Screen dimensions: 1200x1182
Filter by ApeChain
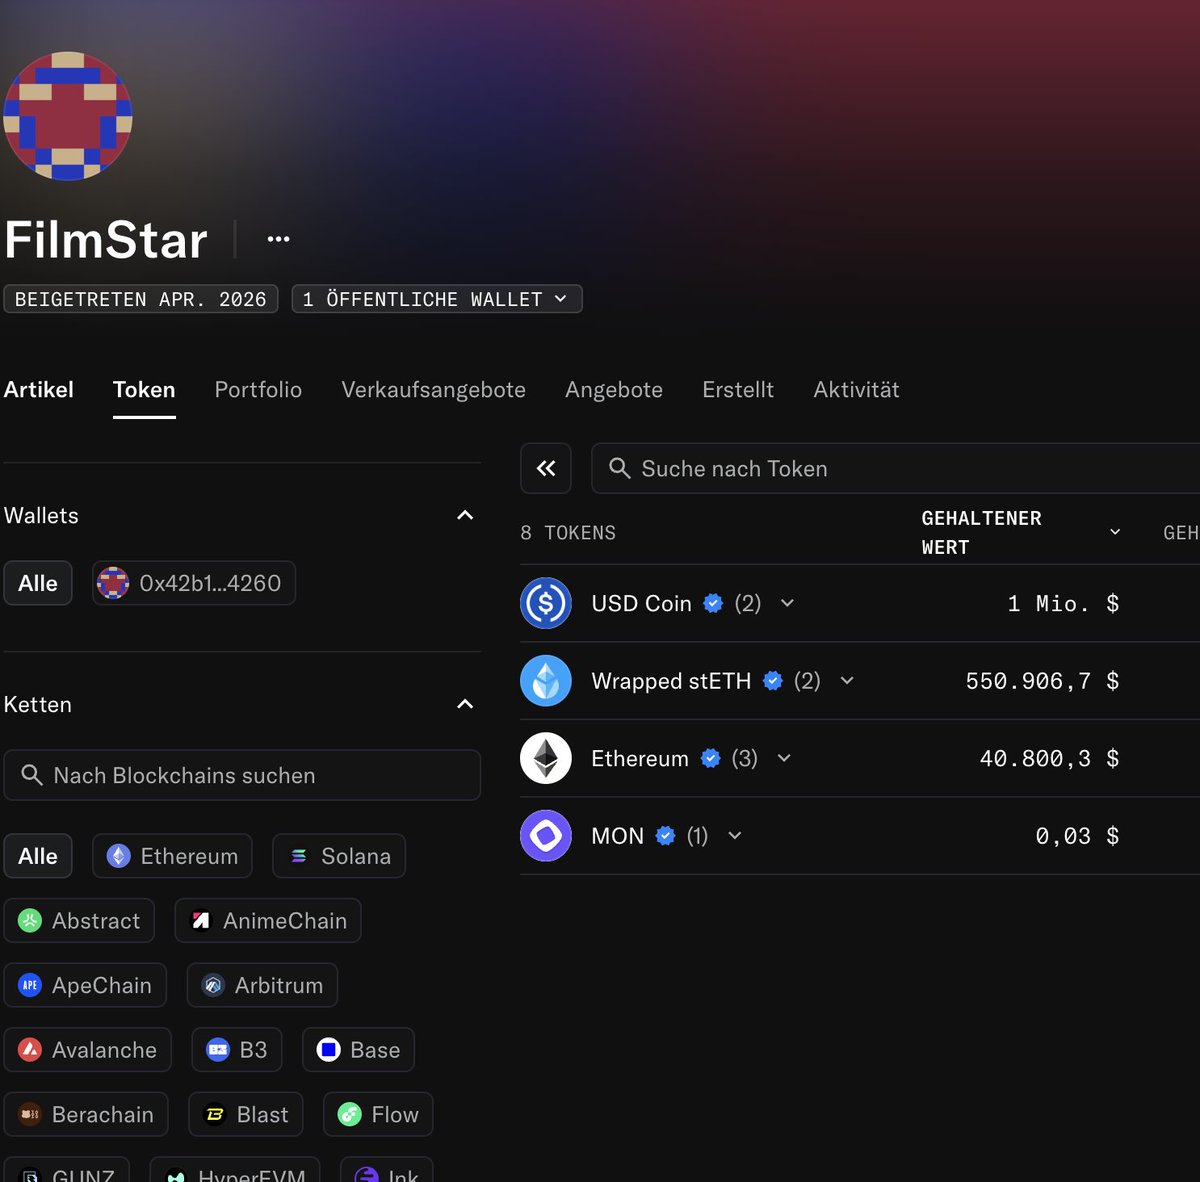click(x=85, y=985)
